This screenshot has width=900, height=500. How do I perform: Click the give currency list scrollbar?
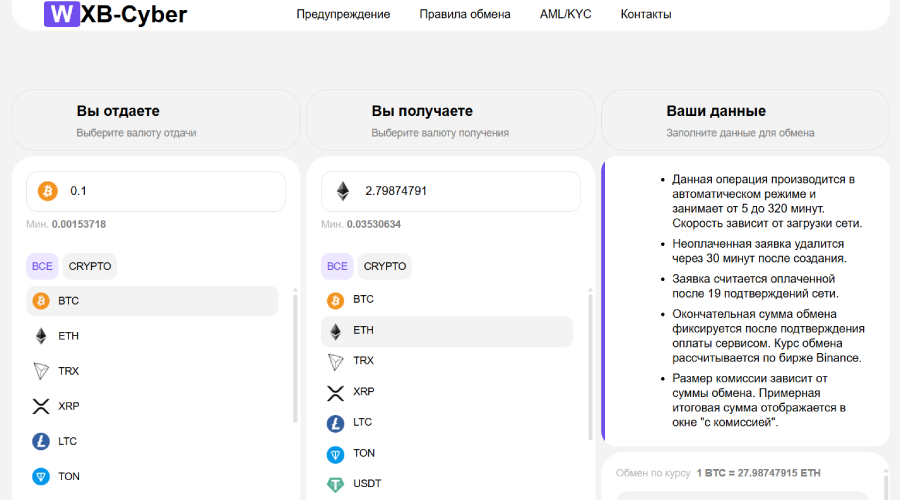pyautogui.click(x=295, y=355)
